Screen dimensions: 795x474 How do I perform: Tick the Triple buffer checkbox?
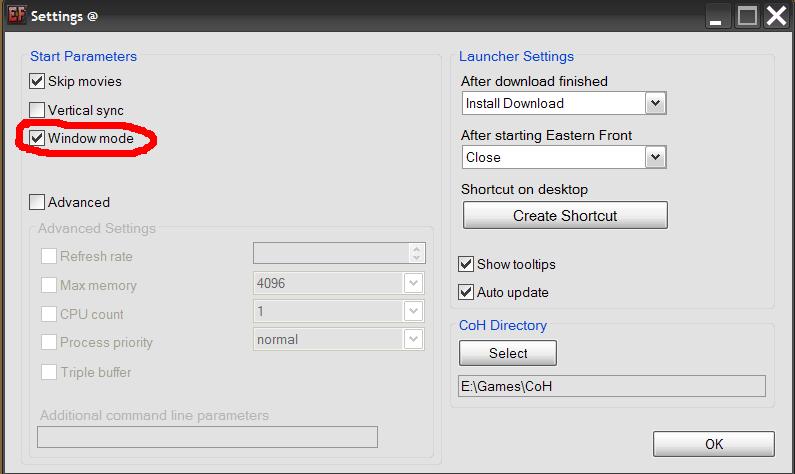(x=49, y=372)
